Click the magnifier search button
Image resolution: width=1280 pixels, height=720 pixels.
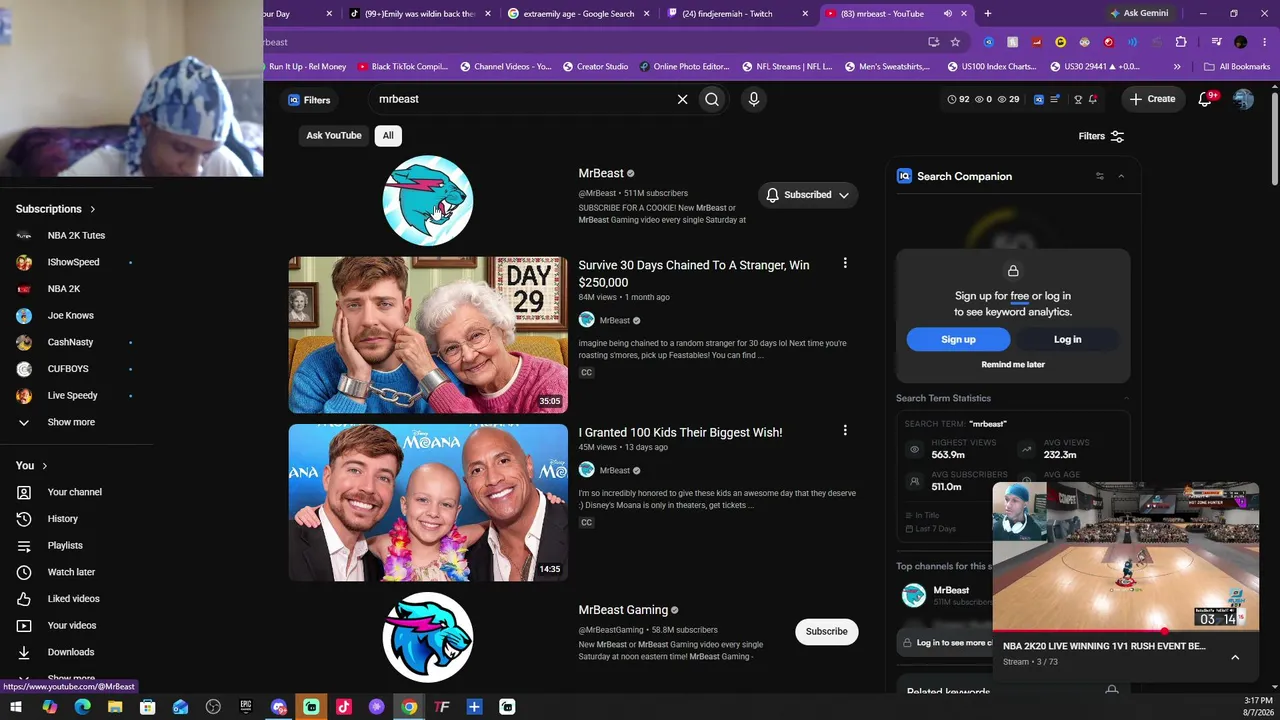point(712,99)
